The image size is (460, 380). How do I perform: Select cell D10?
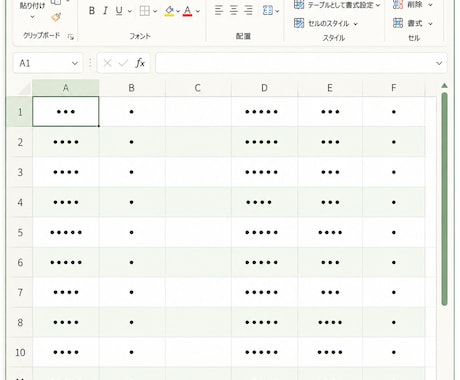point(264,352)
